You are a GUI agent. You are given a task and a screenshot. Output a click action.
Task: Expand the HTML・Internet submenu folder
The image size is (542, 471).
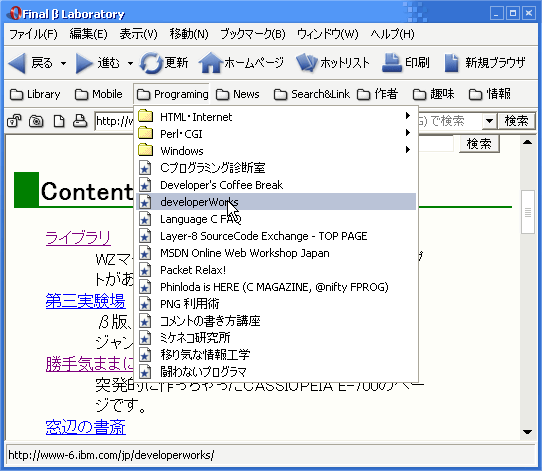[x=276, y=117]
